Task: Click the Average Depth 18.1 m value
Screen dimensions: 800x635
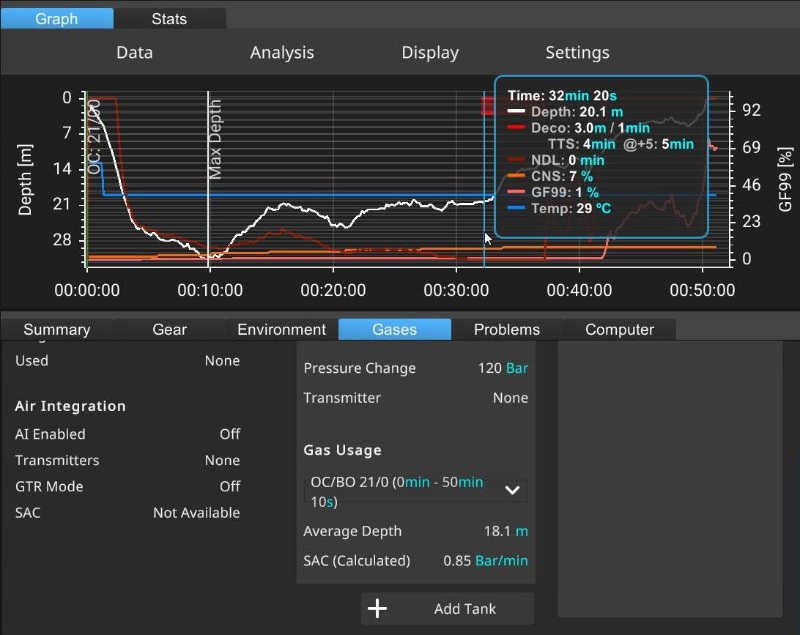Action: point(506,531)
